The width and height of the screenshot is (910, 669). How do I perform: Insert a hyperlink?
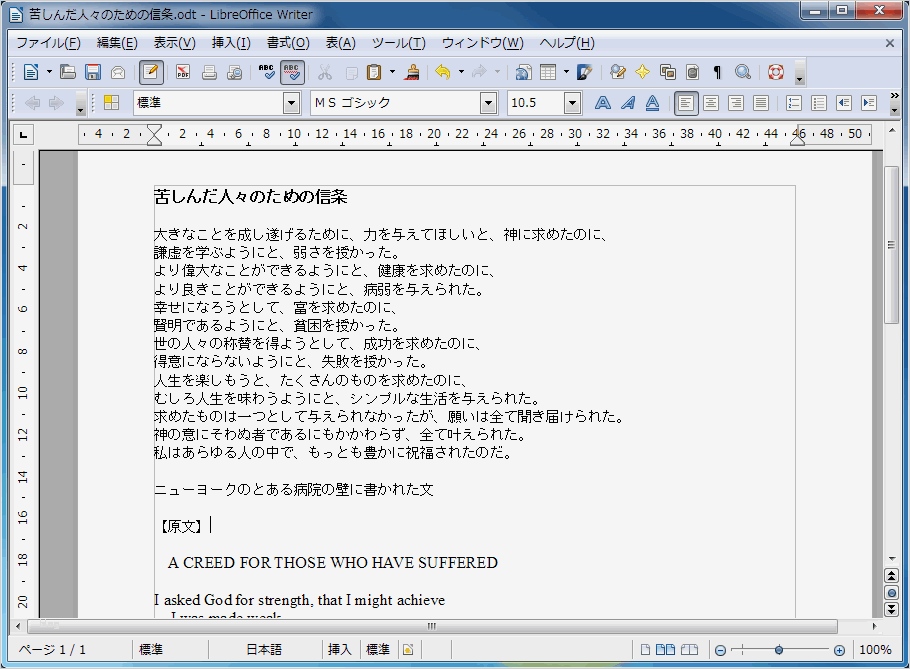[x=523, y=73]
